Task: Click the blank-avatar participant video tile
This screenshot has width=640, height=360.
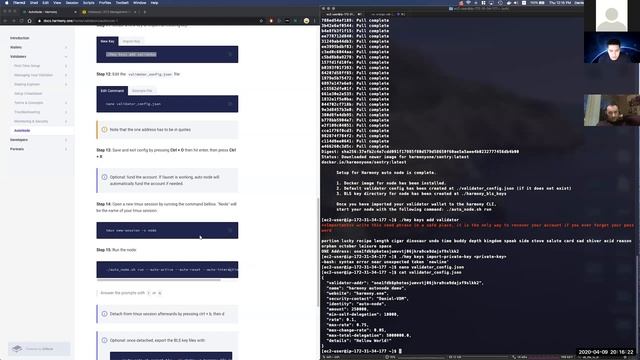Action: 611,16
